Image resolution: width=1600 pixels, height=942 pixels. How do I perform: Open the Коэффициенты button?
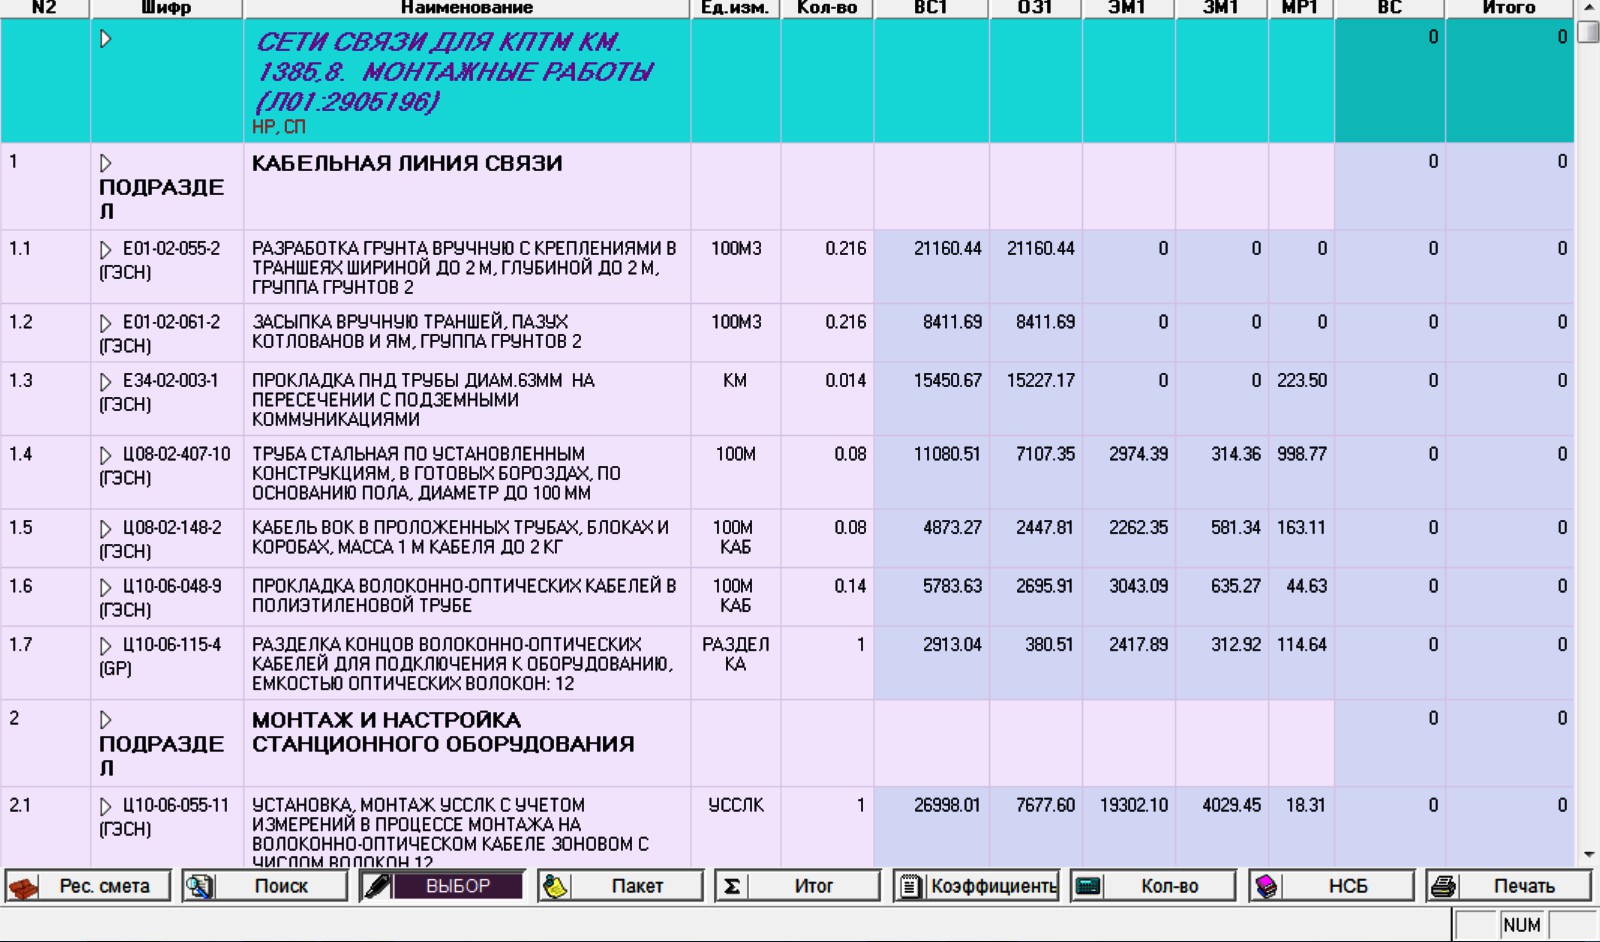pos(976,886)
